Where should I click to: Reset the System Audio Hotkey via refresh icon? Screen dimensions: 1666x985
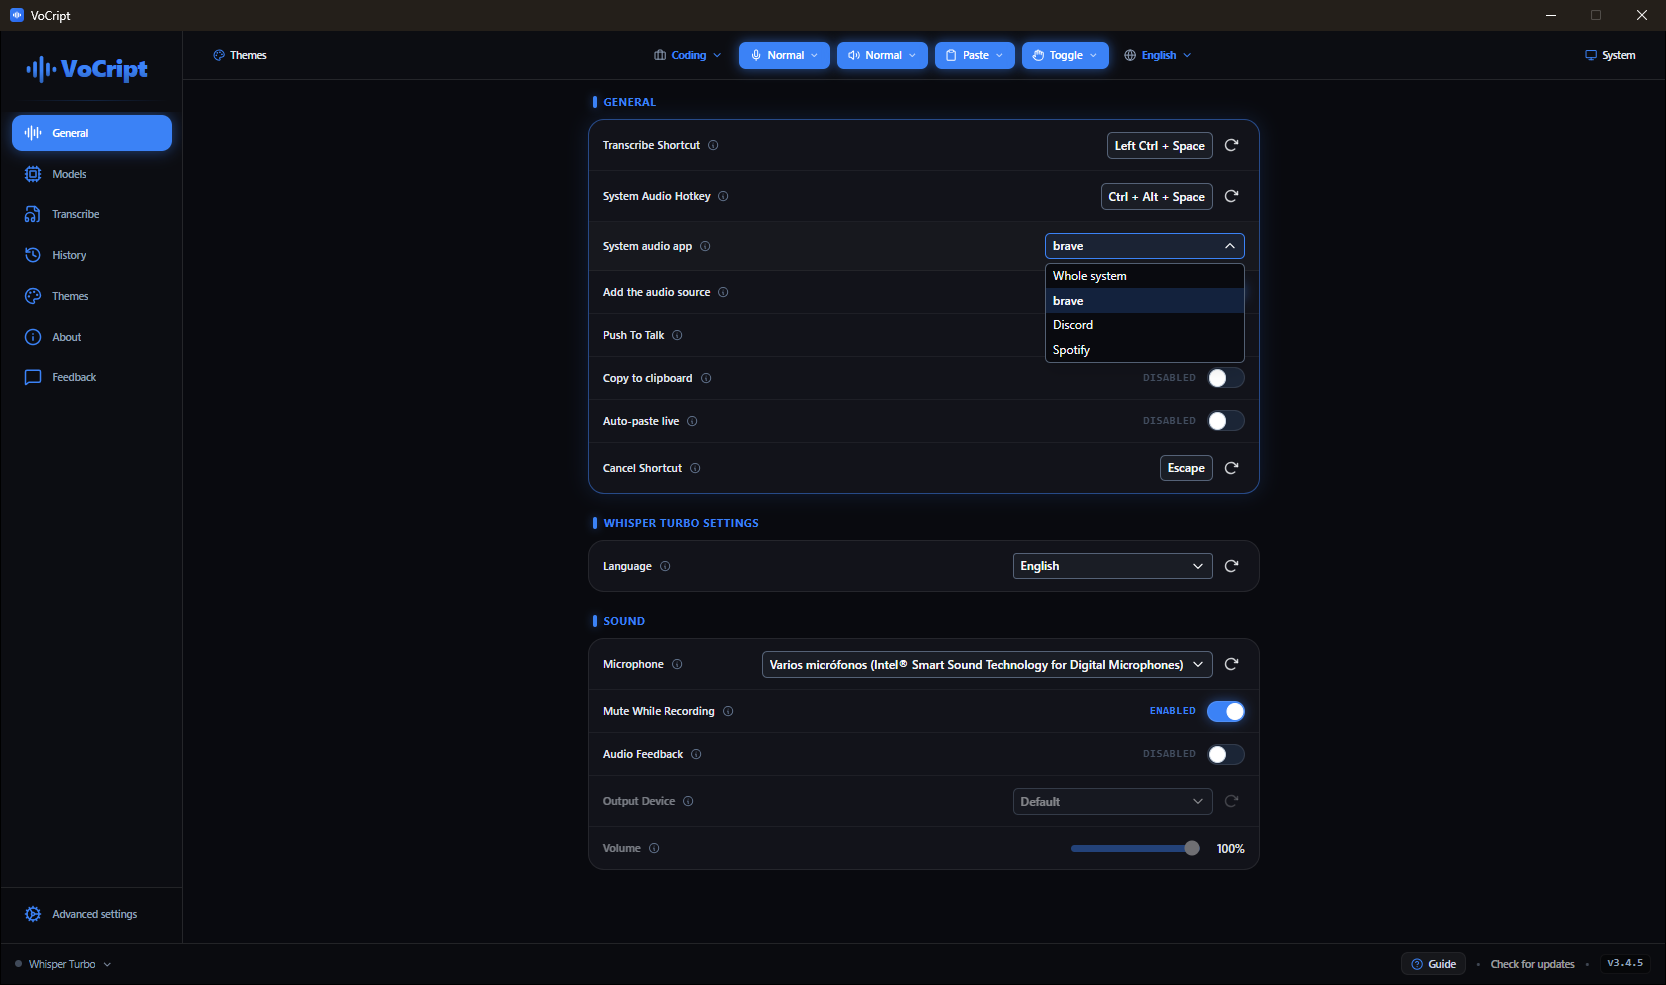coord(1232,196)
